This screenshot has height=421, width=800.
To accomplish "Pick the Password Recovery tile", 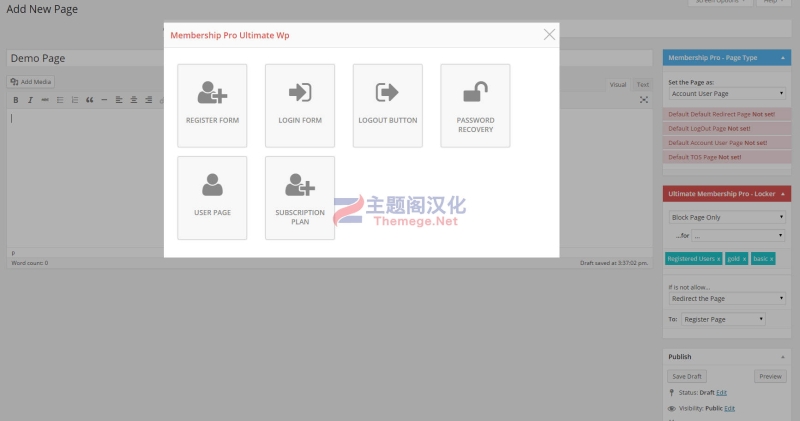I will (x=476, y=106).
